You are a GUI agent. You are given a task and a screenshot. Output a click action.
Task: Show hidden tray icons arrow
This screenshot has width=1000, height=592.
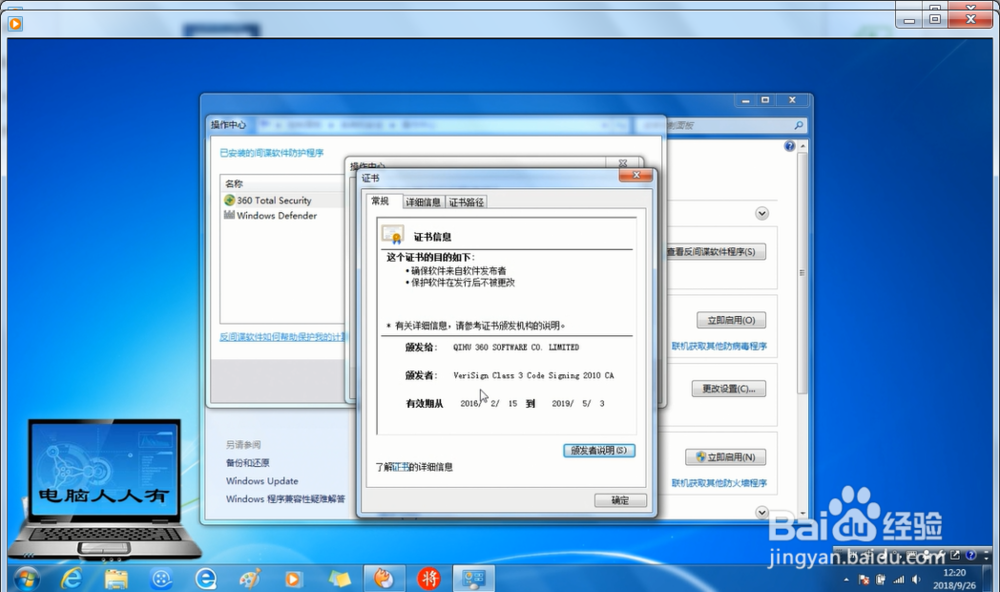pyautogui.click(x=846, y=580)
